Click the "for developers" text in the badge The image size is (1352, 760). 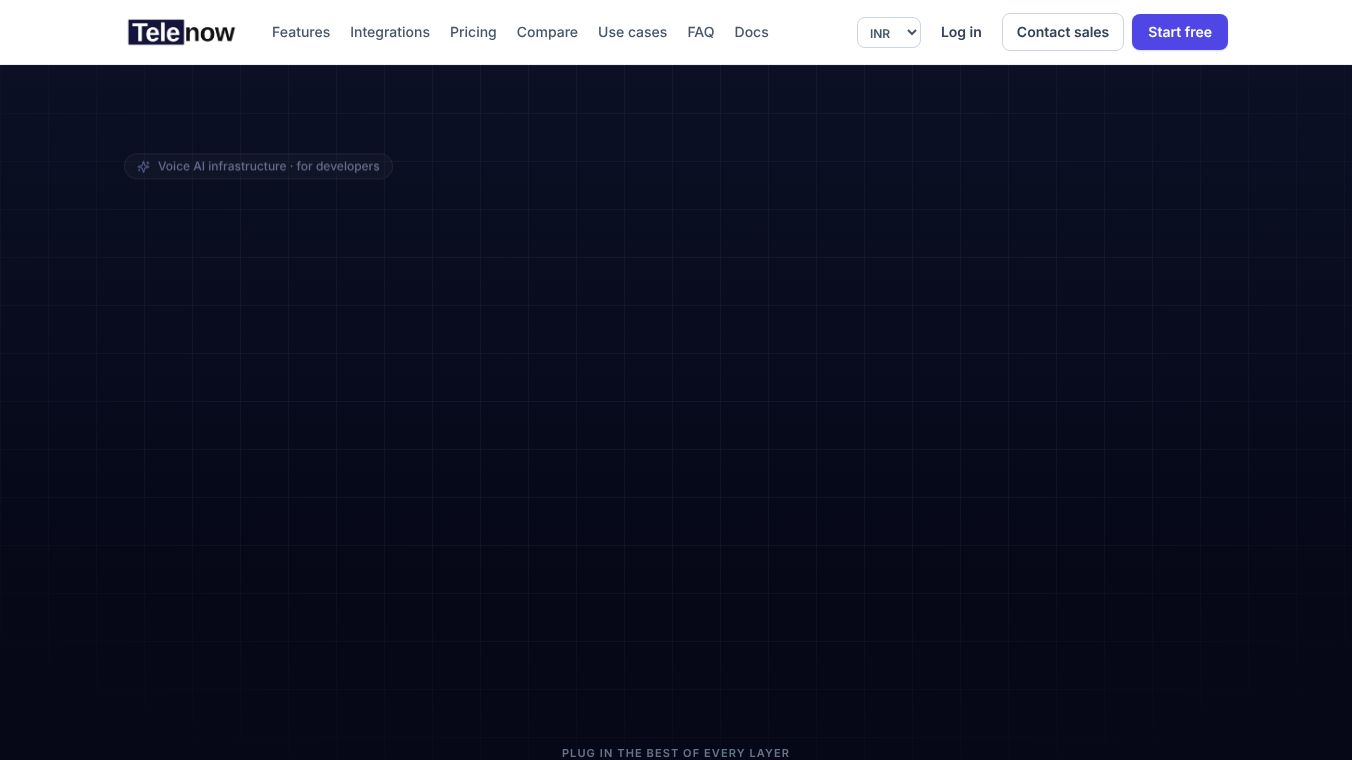(338, 167)
